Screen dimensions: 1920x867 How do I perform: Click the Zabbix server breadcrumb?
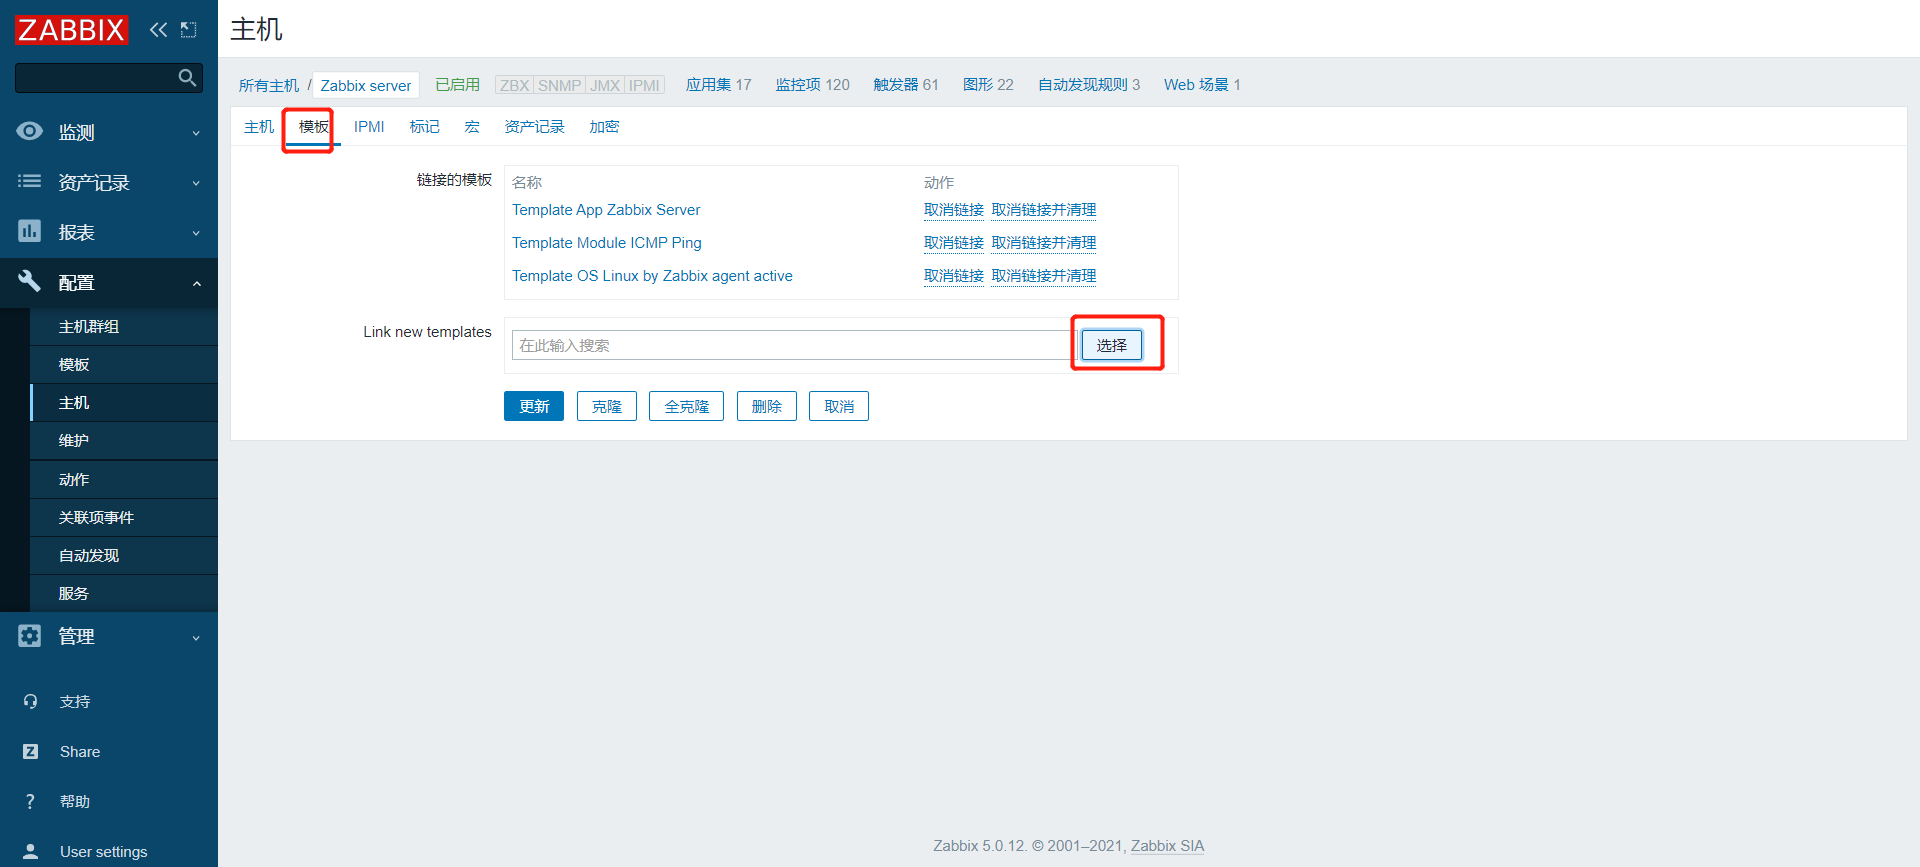[366, 85]
